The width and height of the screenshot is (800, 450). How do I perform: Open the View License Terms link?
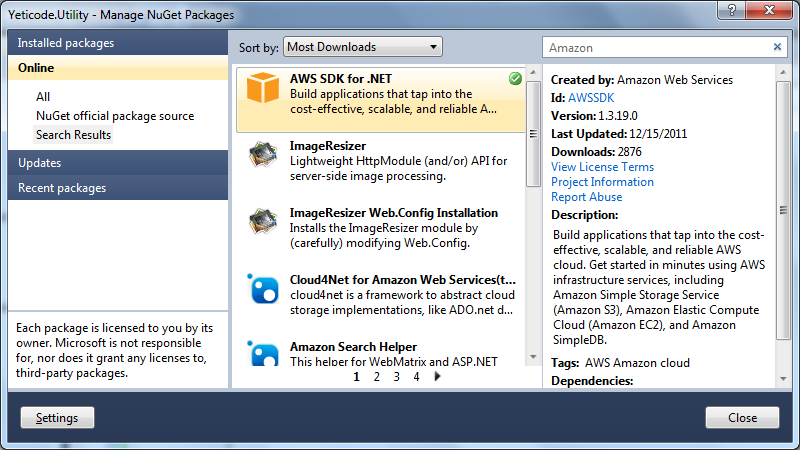coord(602,167)
